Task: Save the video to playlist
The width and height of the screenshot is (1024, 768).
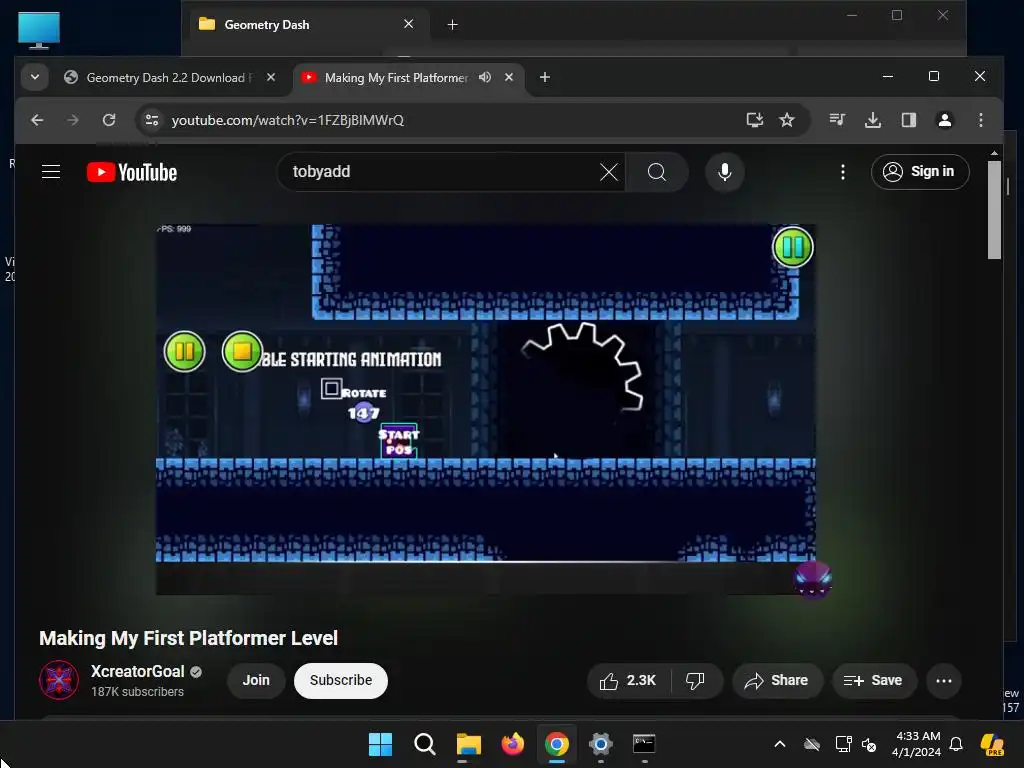Action: (874, 680)
